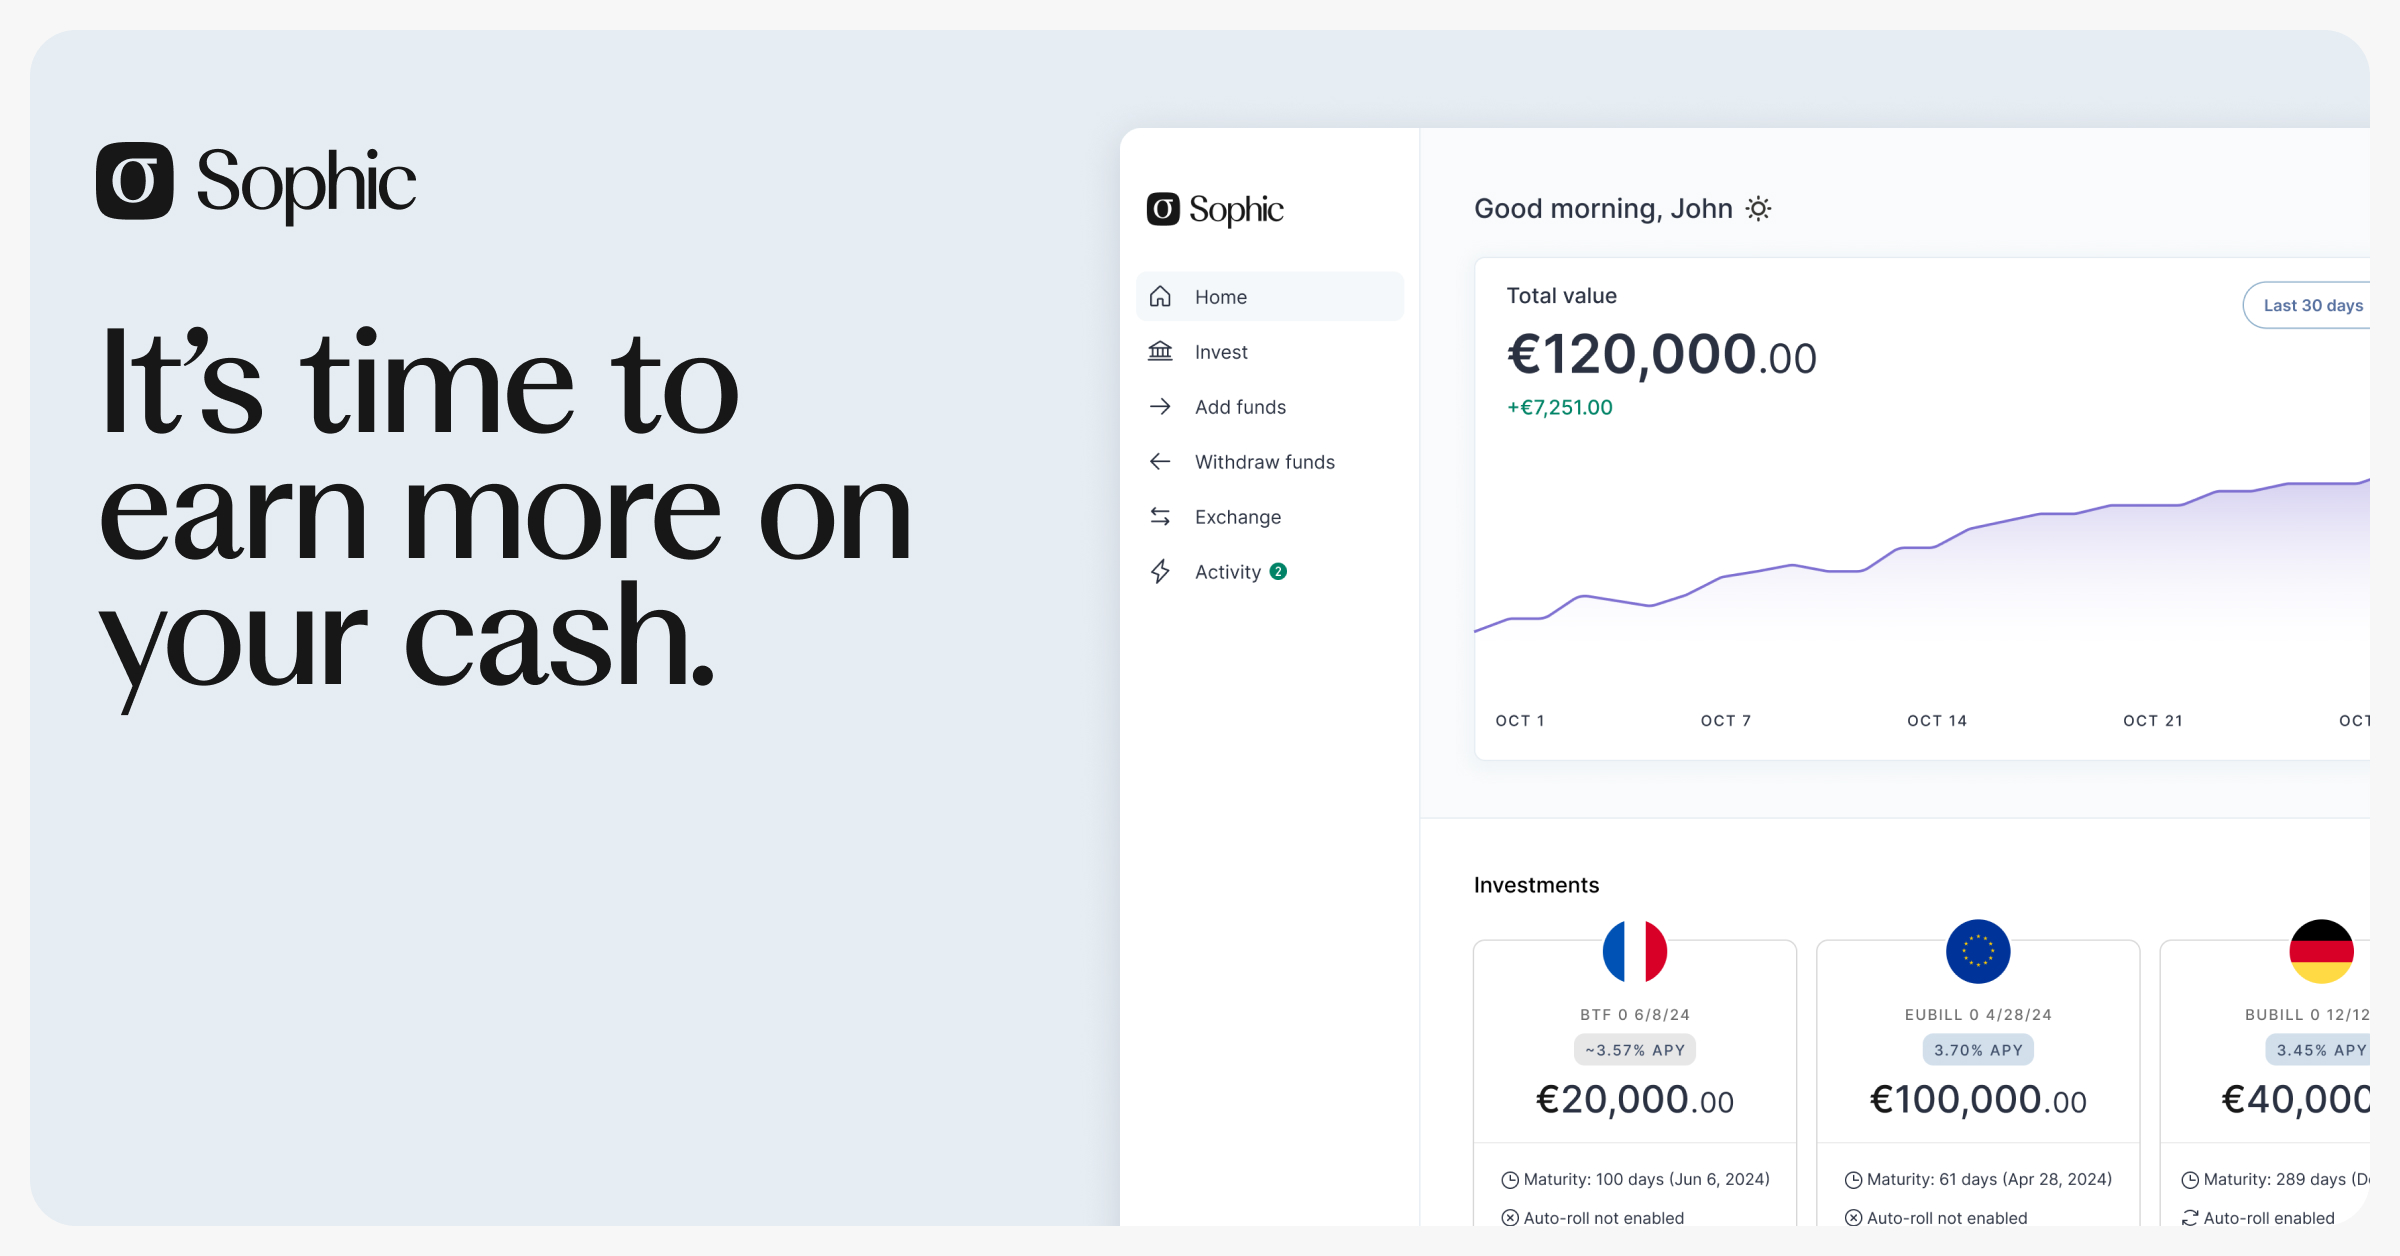Image resolution: width=2400 pixels, height=1256 pixels.
Task: Click the Add funds arrow icon
Action: coord(1160,406)
